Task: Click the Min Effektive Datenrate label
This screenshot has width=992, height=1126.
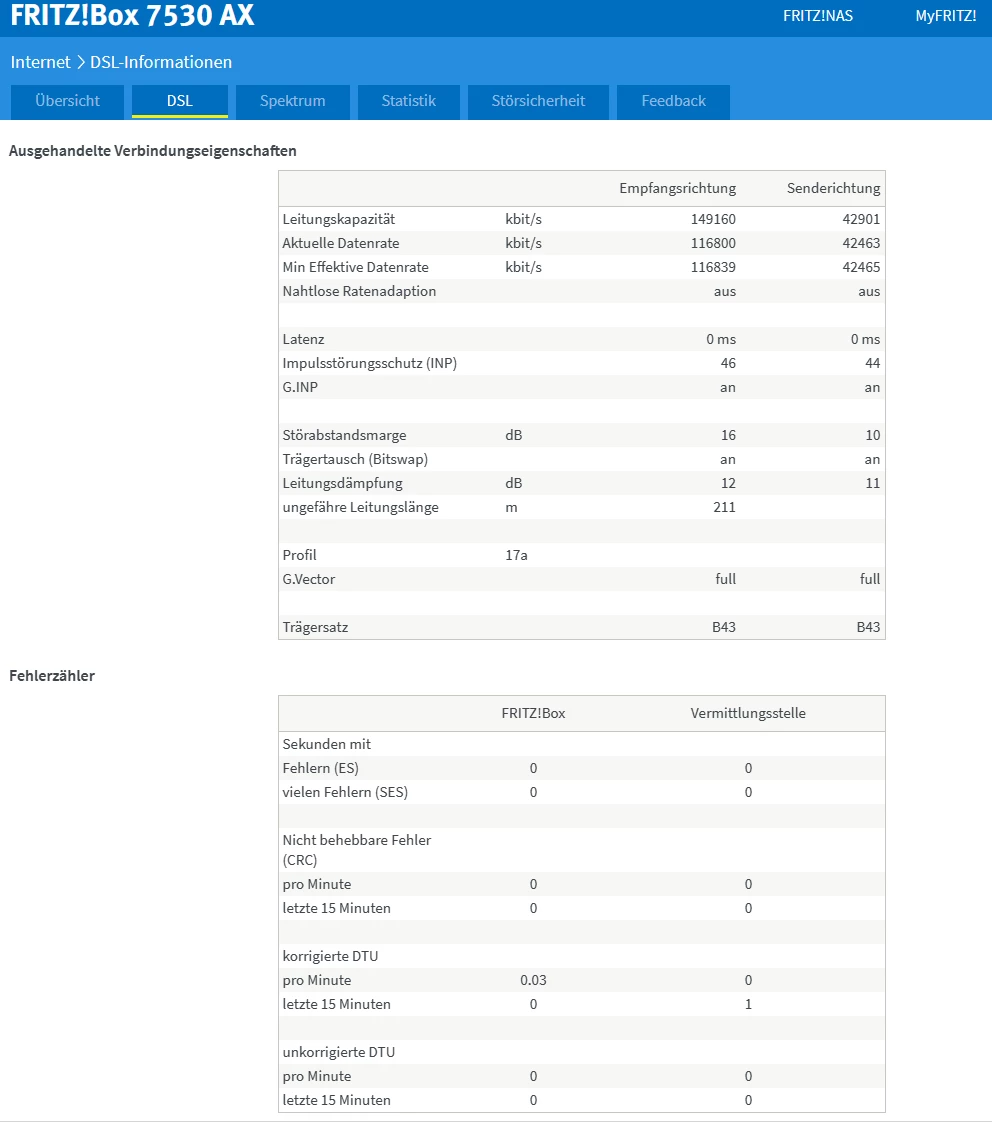Action: pyautogui.click(x=356, y=267)
